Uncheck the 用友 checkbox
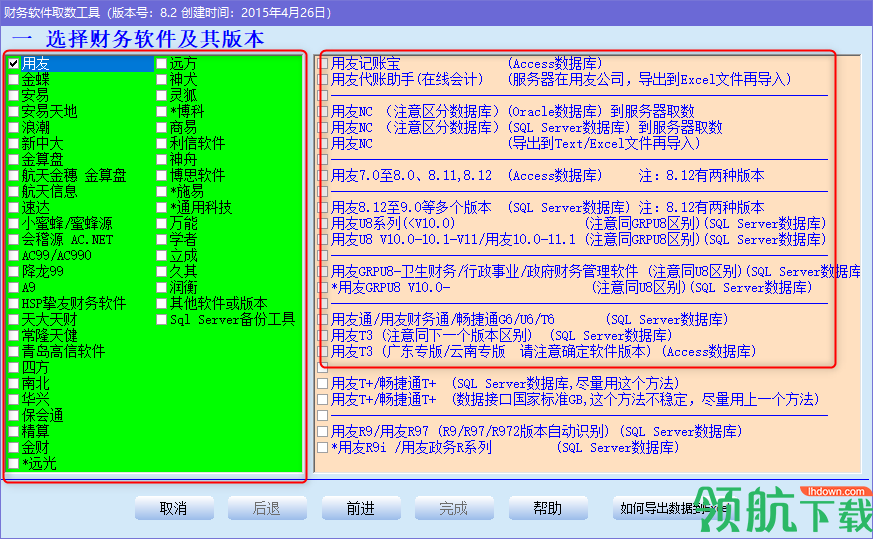873x539 pixels. tap(14, 63)
